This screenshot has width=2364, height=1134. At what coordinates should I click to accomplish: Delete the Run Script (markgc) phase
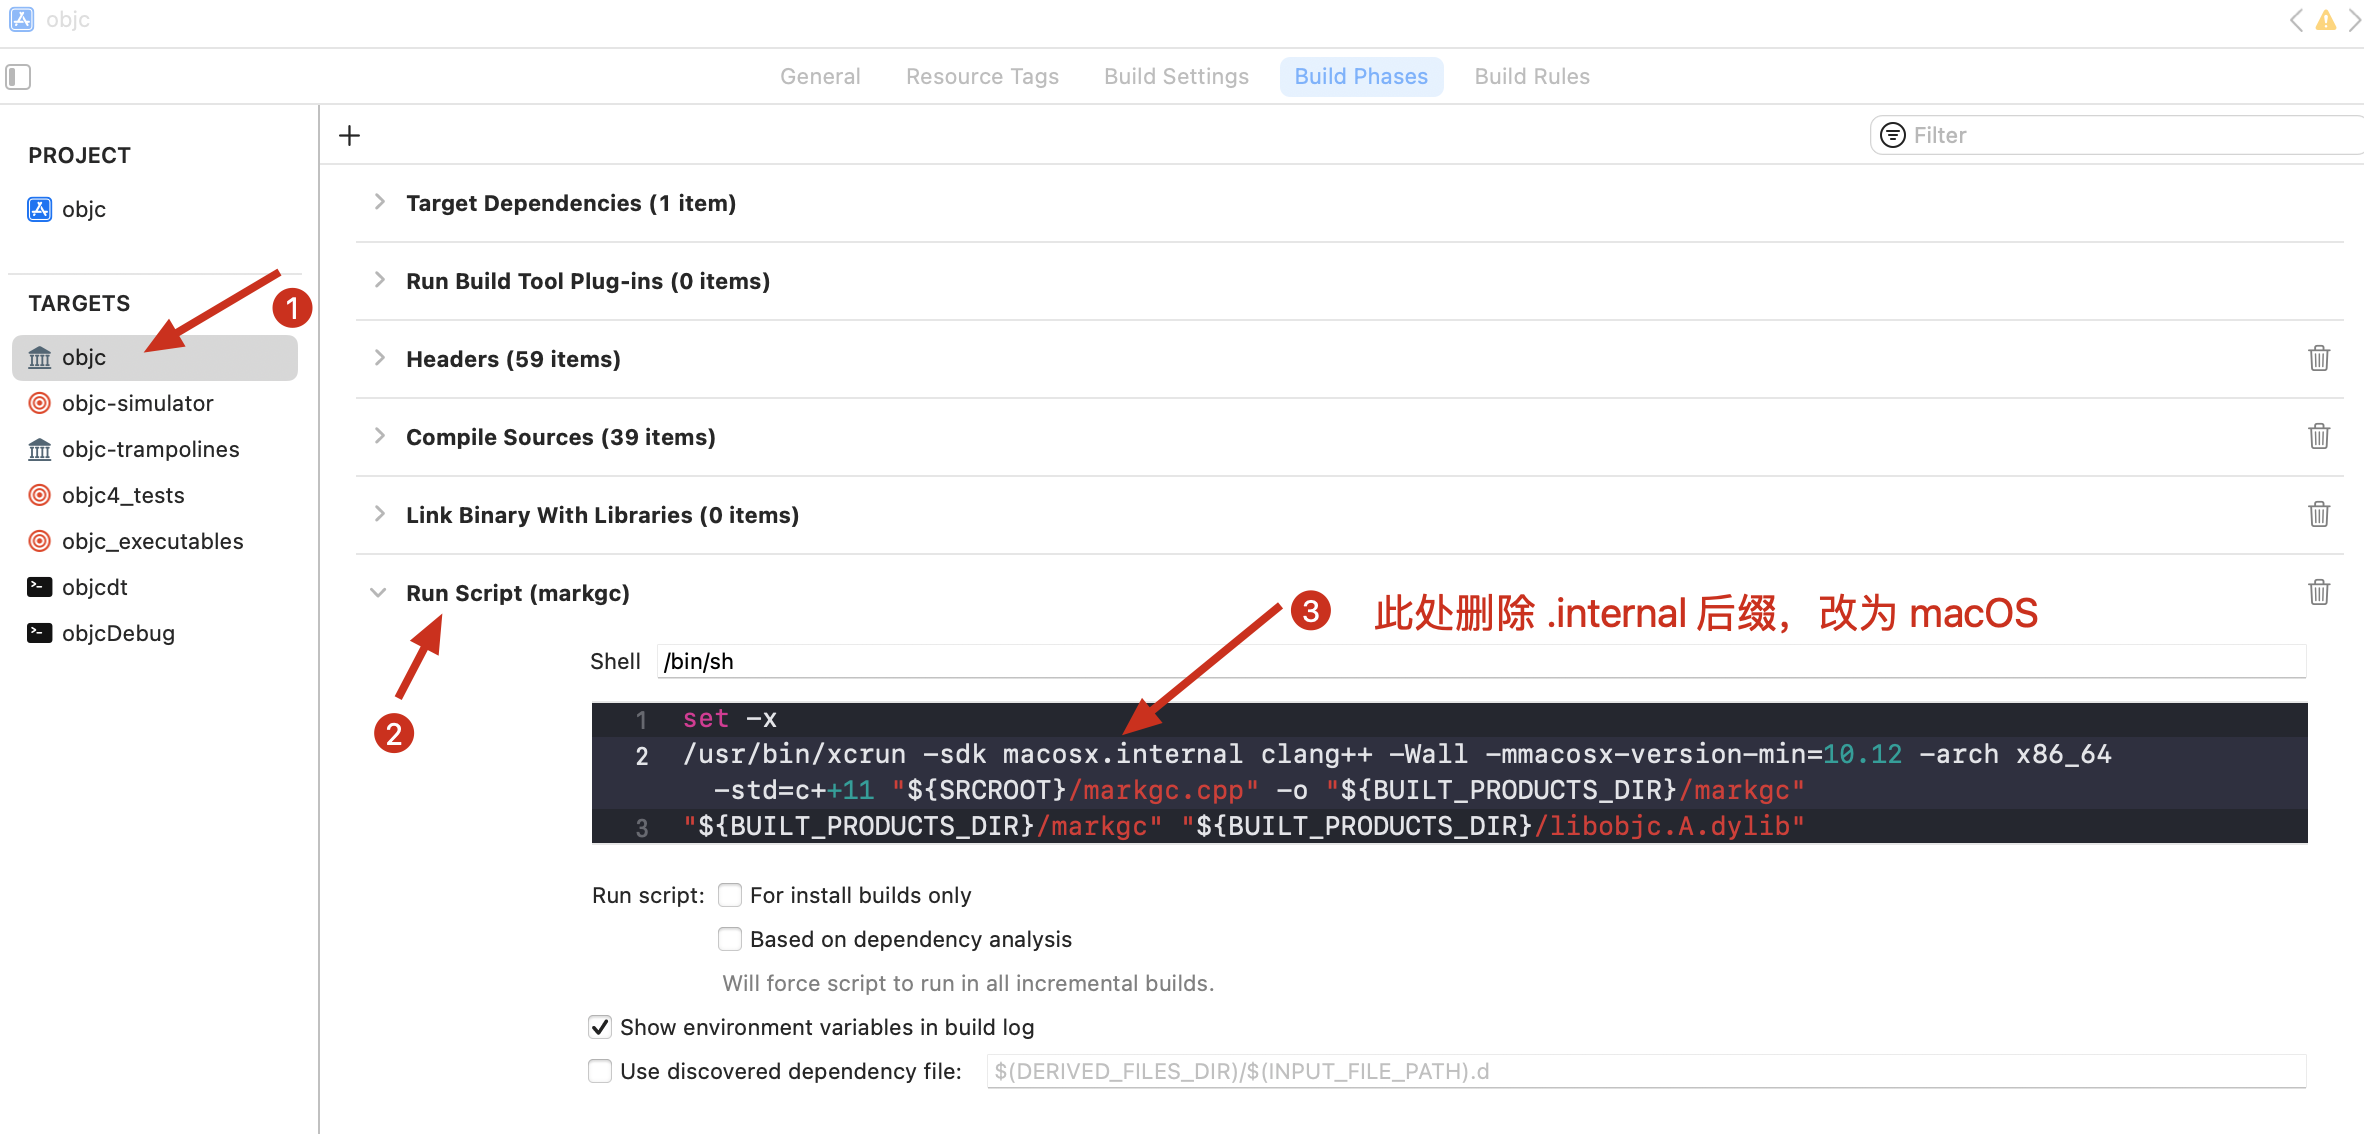(x=2318, y=592)
